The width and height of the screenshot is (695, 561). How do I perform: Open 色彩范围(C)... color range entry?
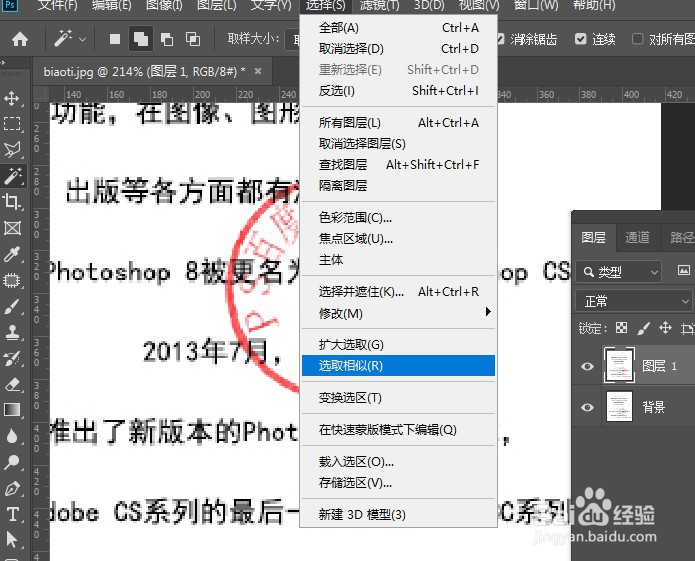[398, 218]
